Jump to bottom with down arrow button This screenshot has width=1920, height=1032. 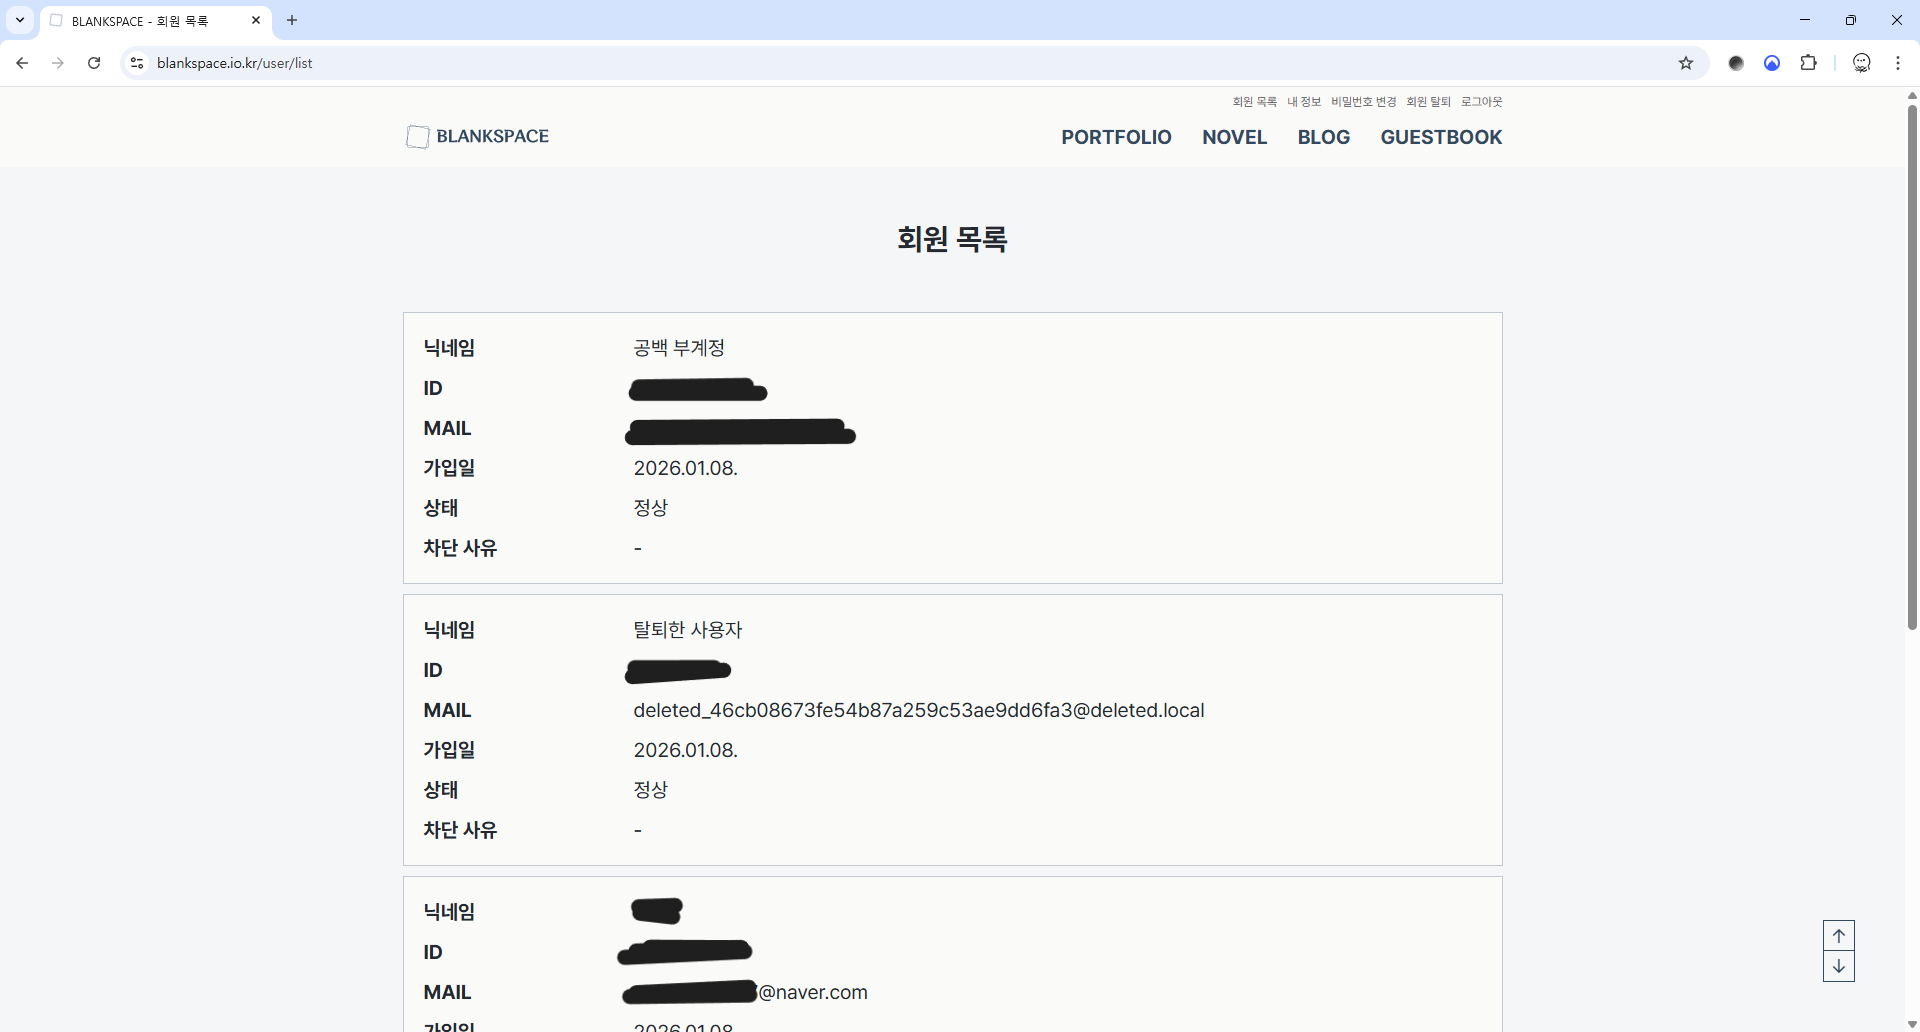point(1838,967)
